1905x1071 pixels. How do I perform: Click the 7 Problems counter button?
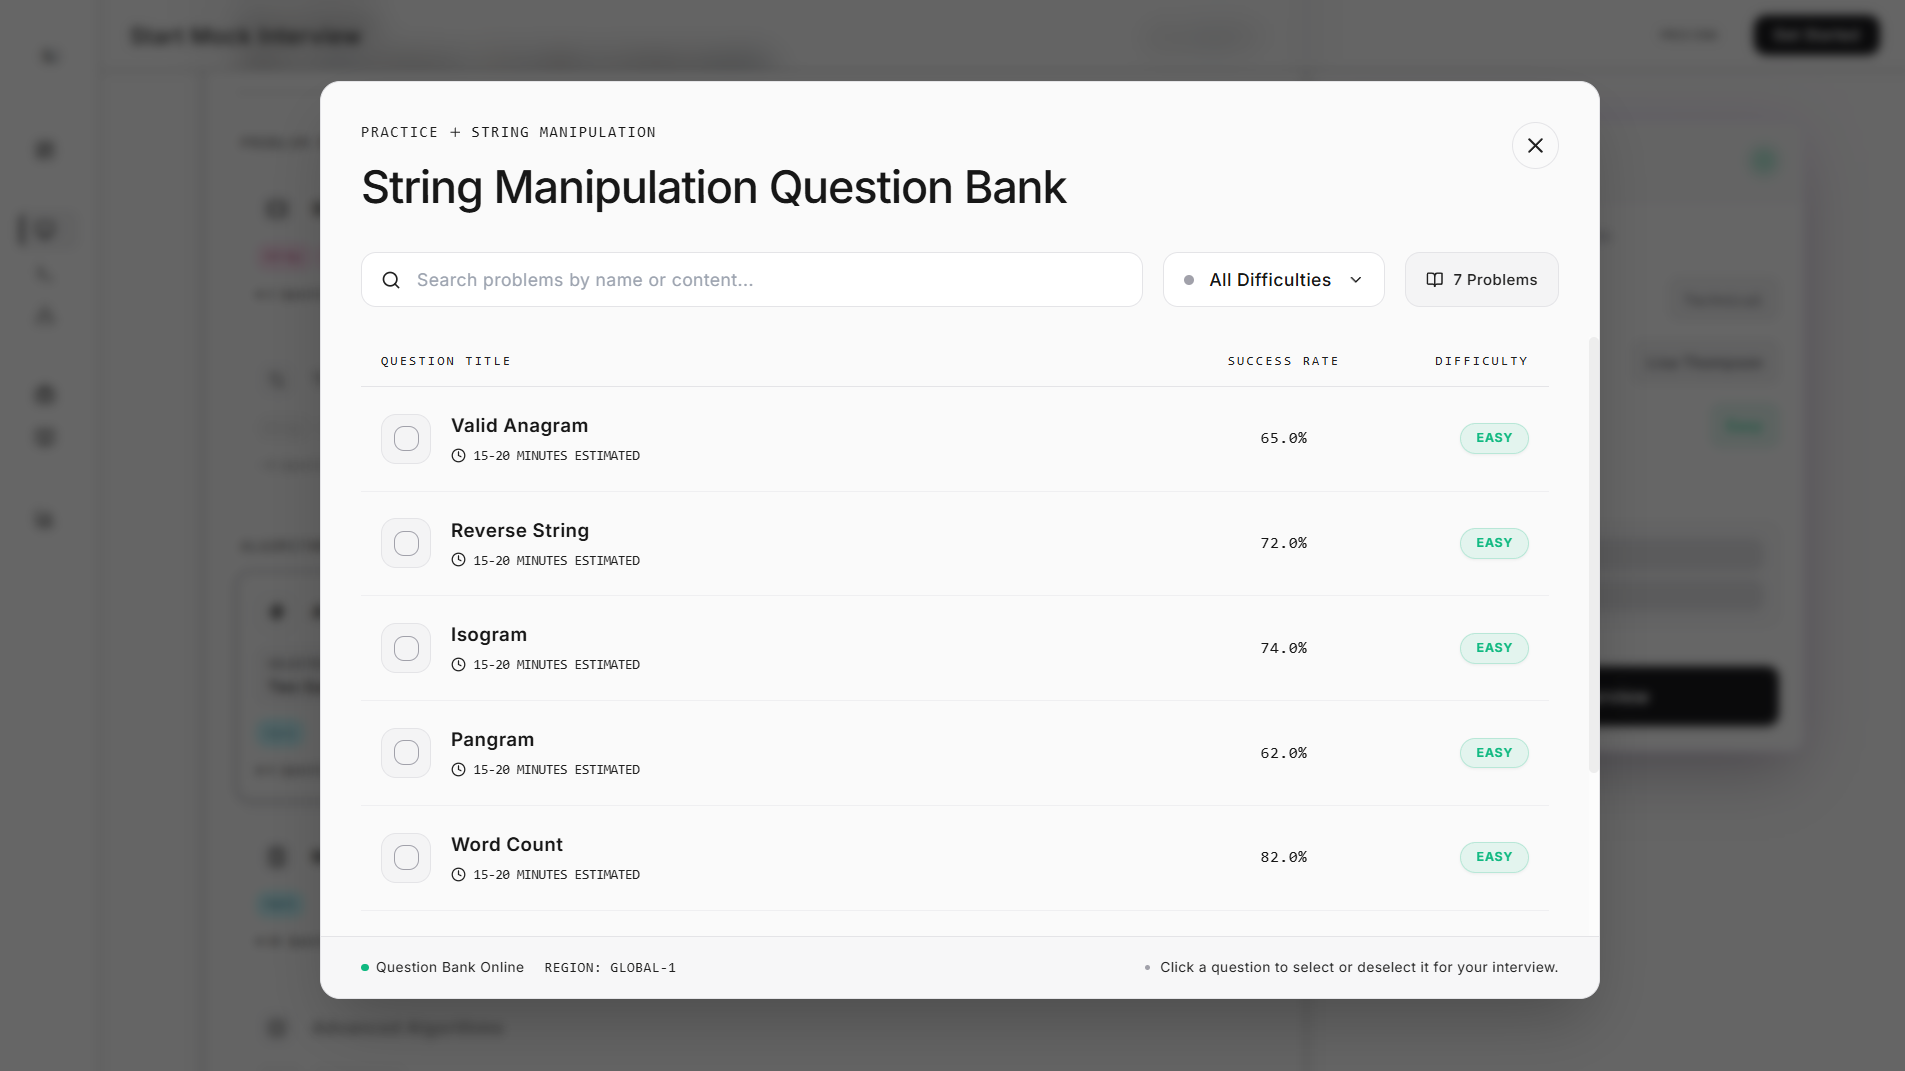1481,280
